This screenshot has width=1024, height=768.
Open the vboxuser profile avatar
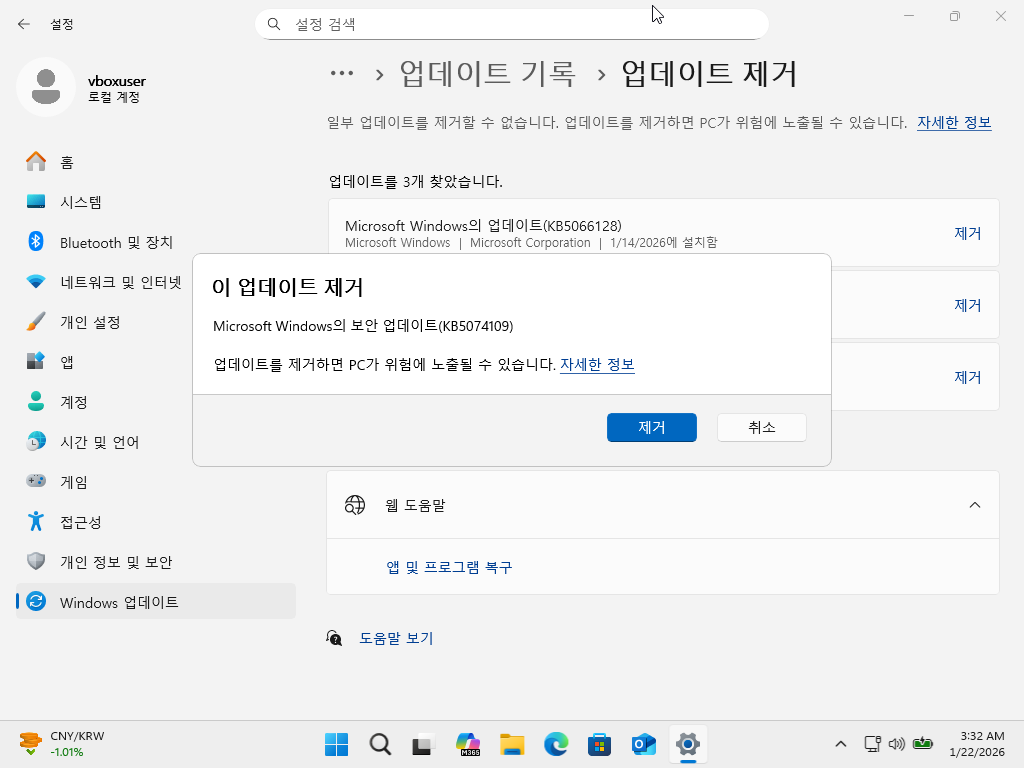point(46,87)
